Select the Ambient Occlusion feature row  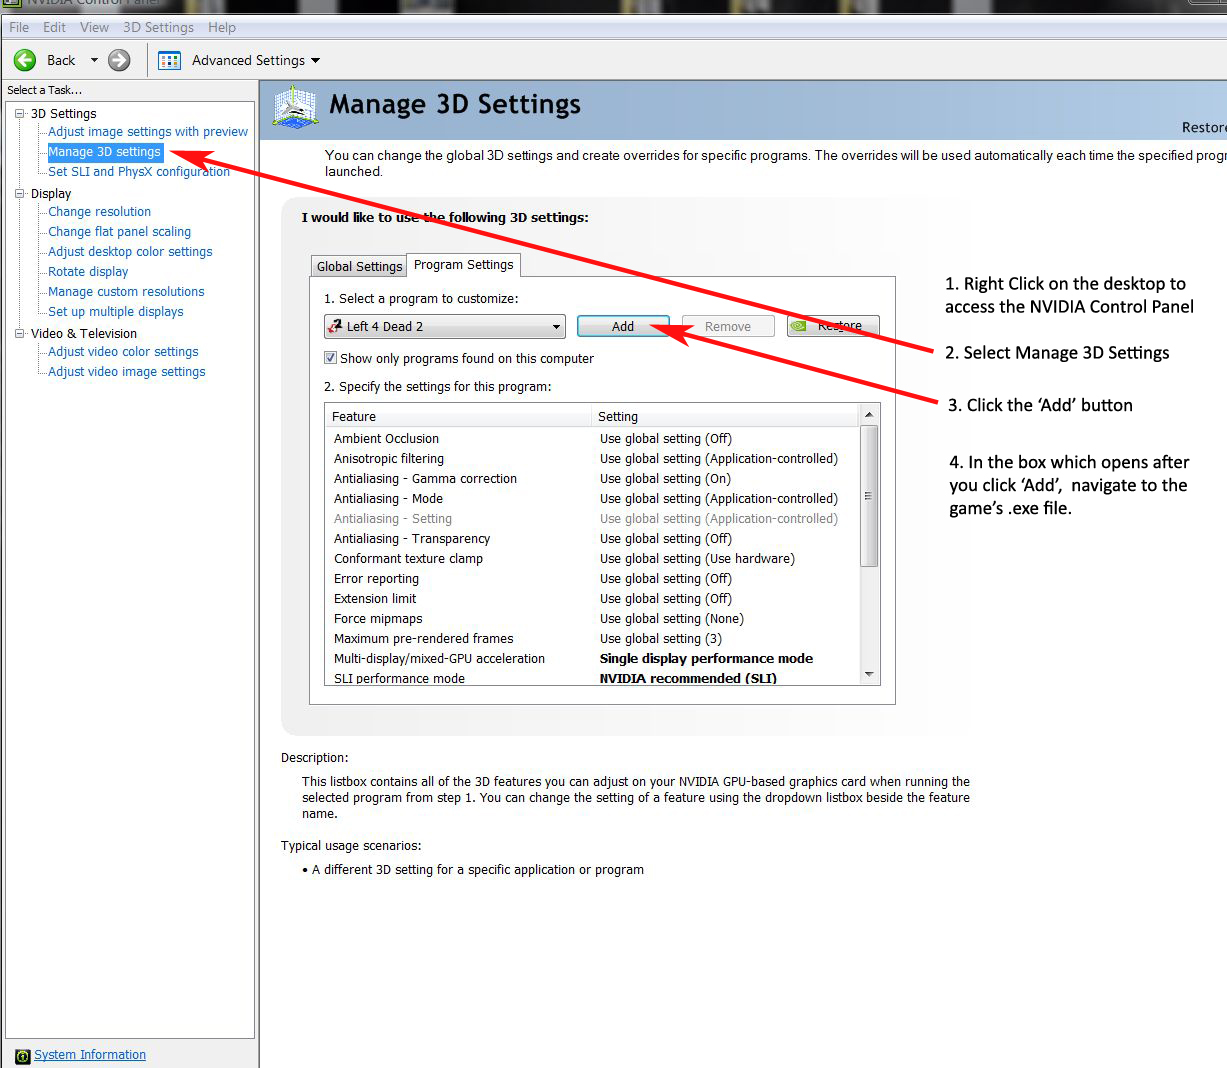(x=592, y=438)
